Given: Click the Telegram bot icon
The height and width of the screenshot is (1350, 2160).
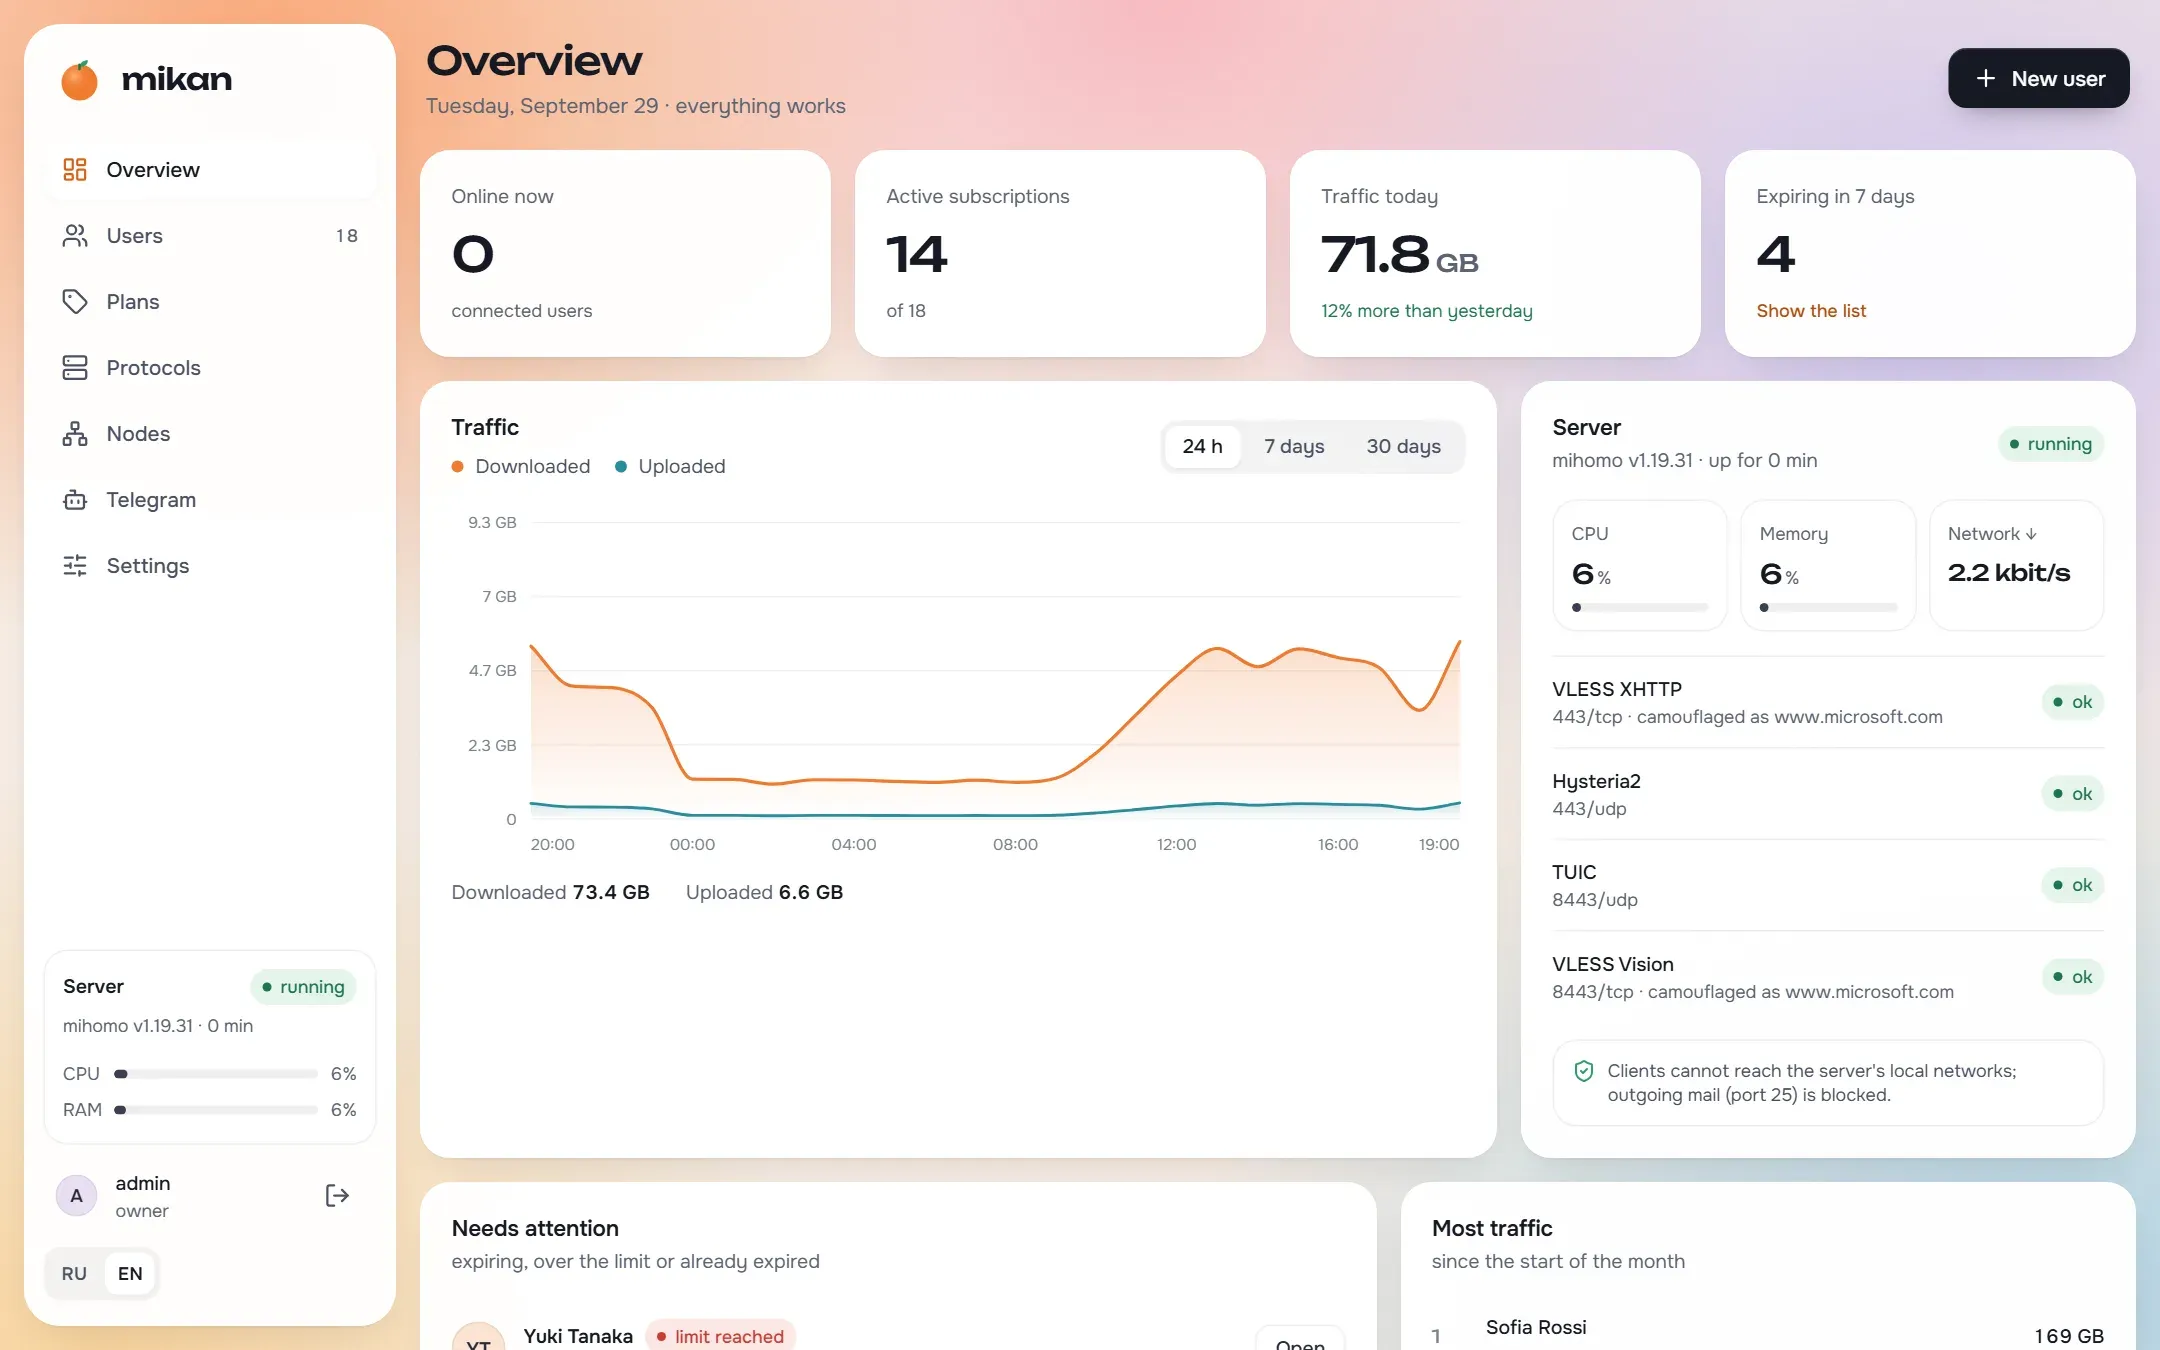Looking at the screenshot, I should coord(75,499).
